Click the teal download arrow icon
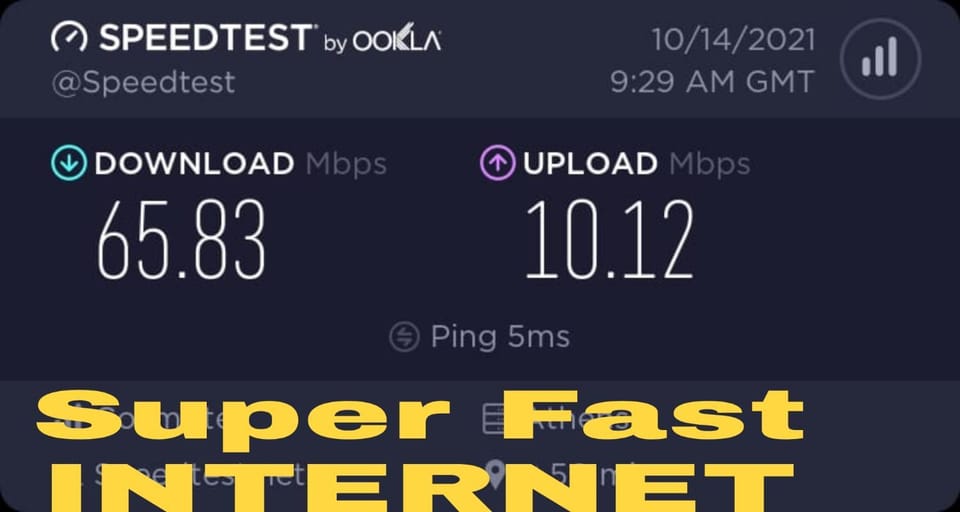This screenshot has height=512, width=960. pyautogui.click(x=69, y=163)
